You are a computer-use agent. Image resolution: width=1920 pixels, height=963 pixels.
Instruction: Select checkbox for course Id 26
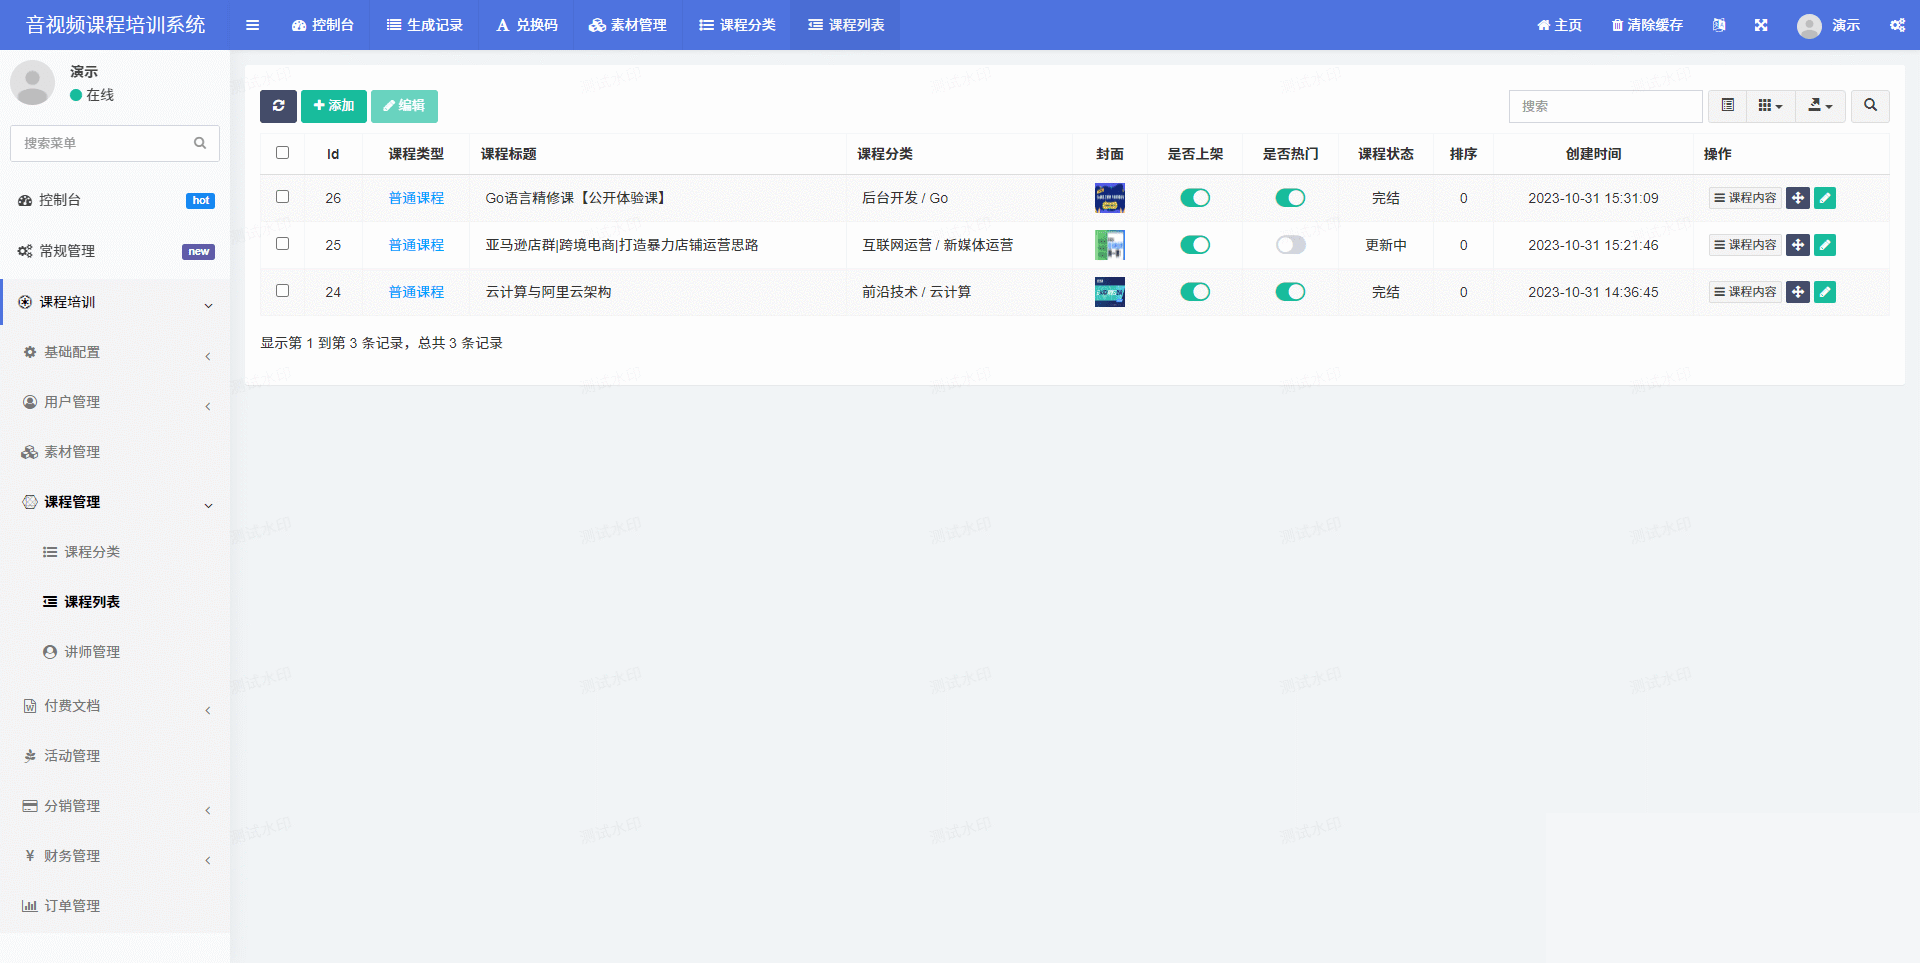(x=282, y=197)
